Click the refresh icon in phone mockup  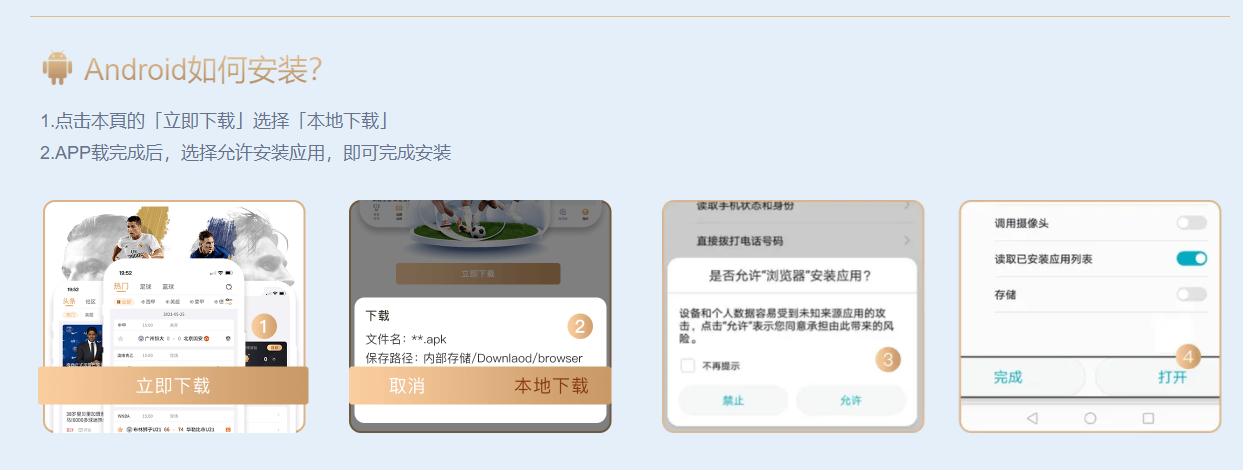(x=228, y=287)
